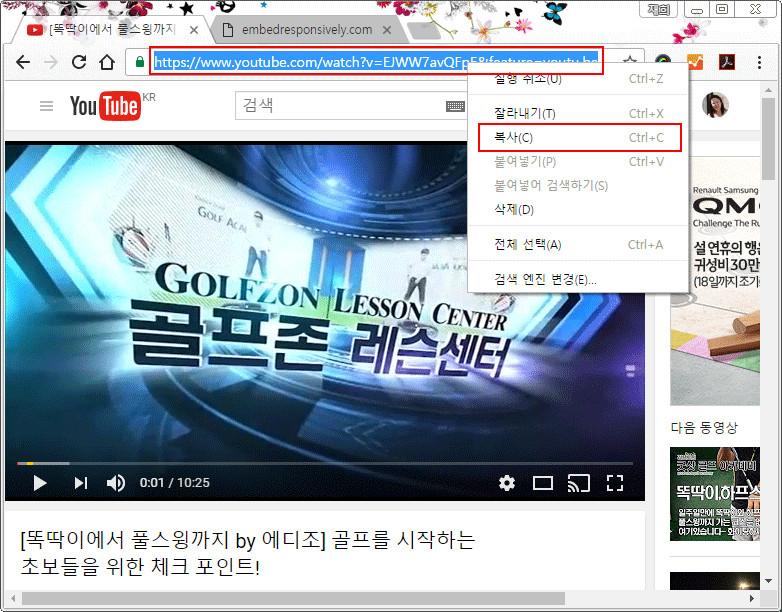This screenshot has height=612, width=782.
Task: Open the YouTube hamburger guide menu
Action: coord(46,106)
